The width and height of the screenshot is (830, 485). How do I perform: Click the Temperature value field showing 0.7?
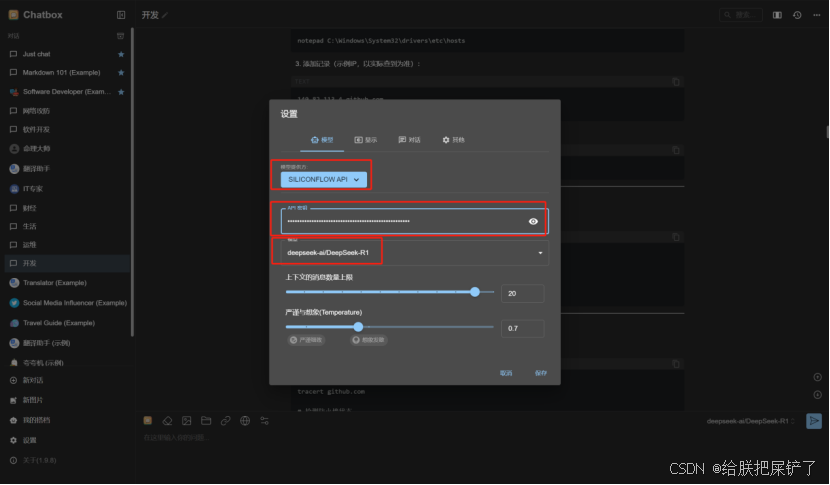[x=522, y=329]
